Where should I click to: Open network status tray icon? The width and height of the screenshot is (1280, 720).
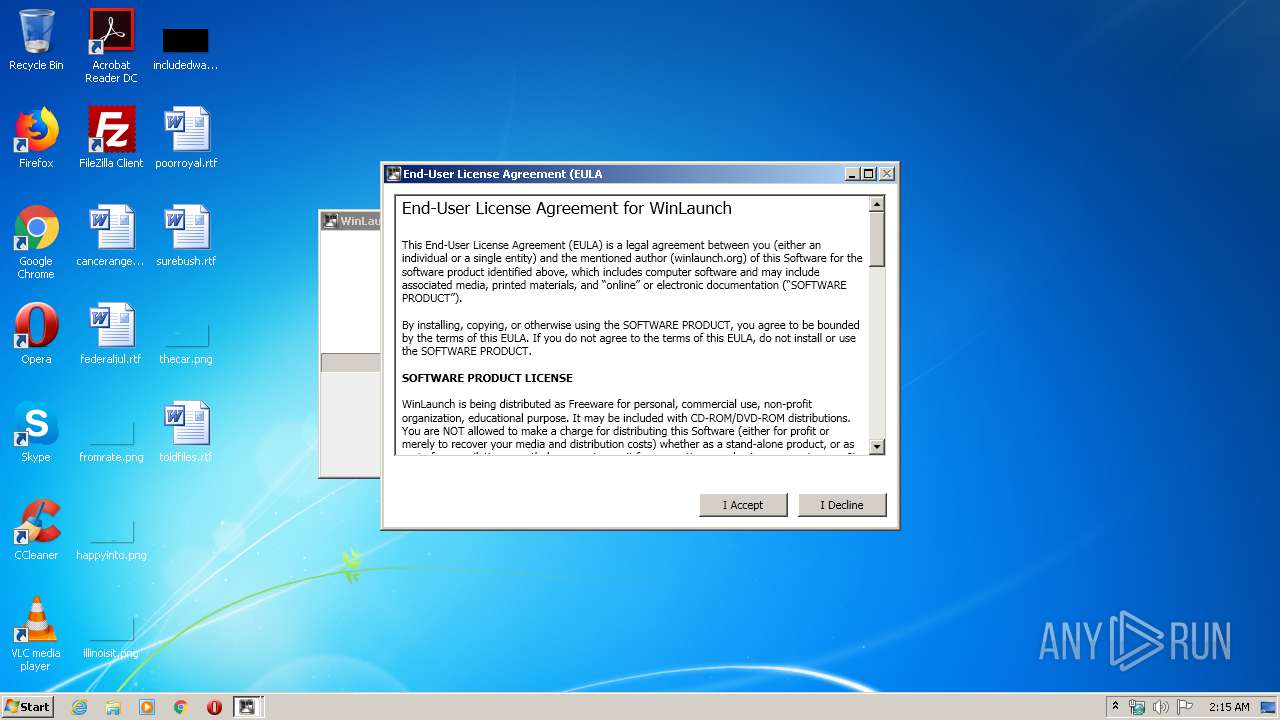pyautogui.click(x=1137, y=707)
